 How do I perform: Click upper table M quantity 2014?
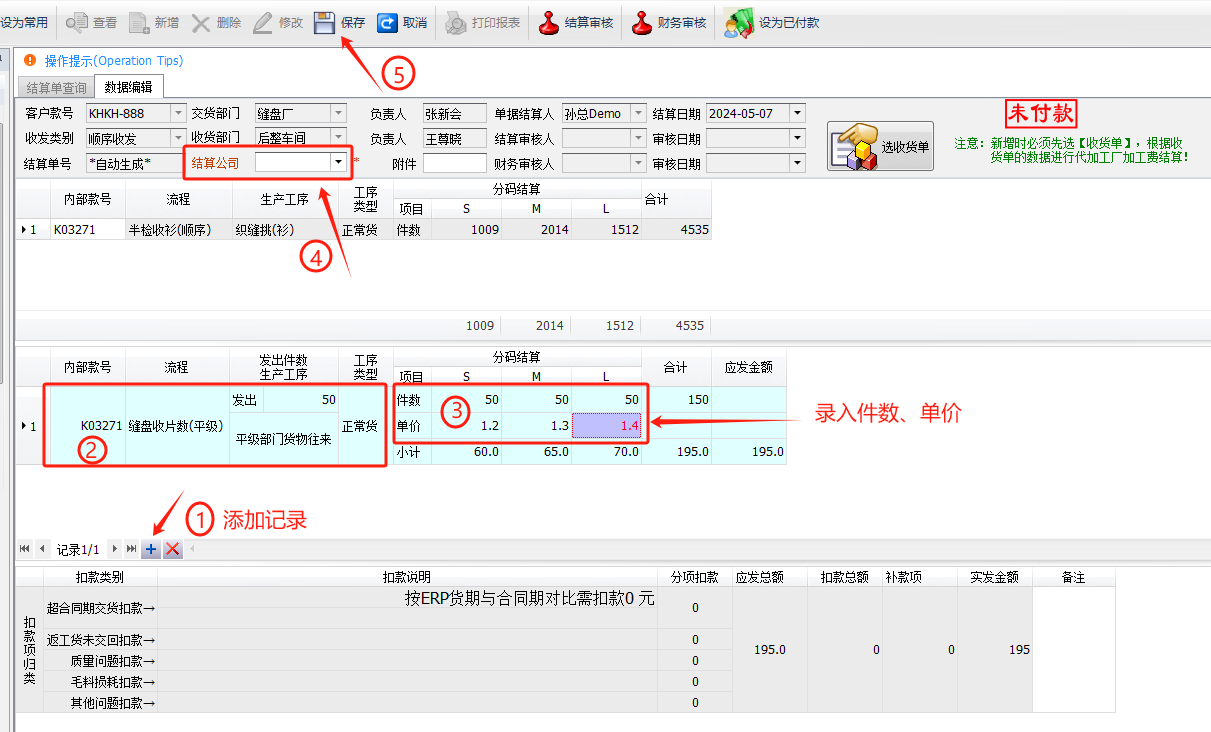[537, 230]
